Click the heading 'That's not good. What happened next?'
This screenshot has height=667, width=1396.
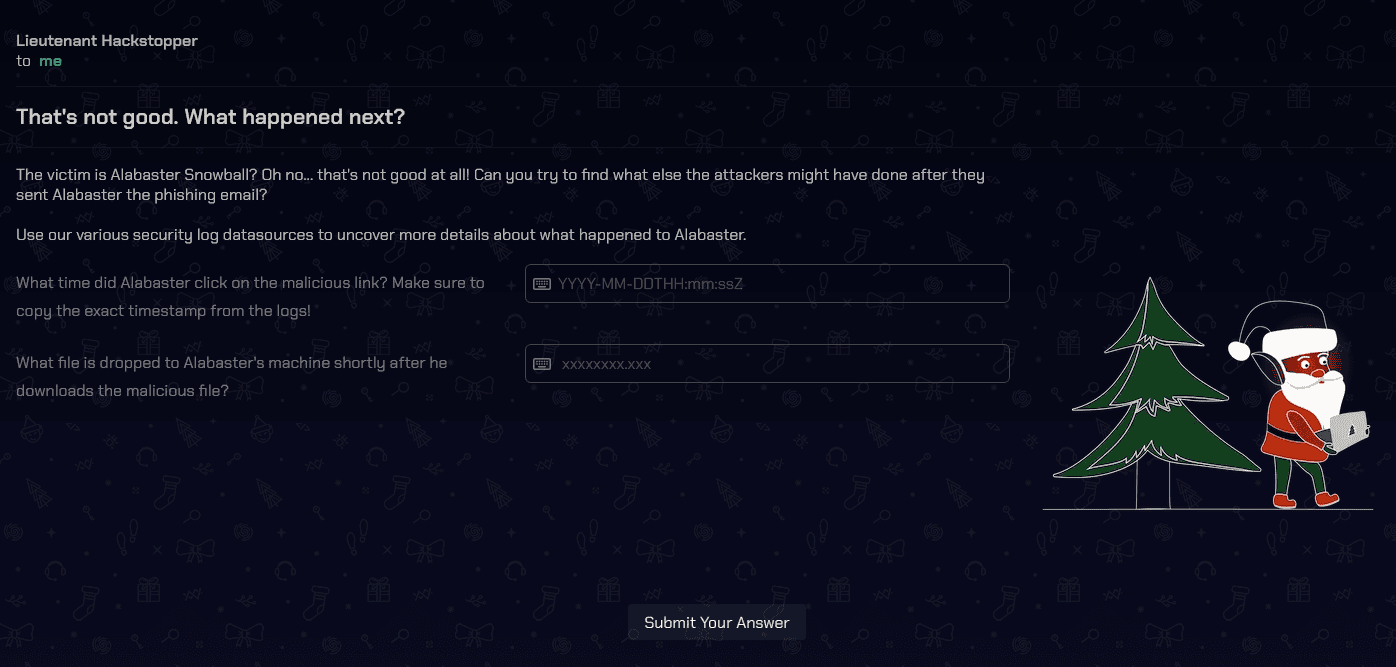point(211,117)
